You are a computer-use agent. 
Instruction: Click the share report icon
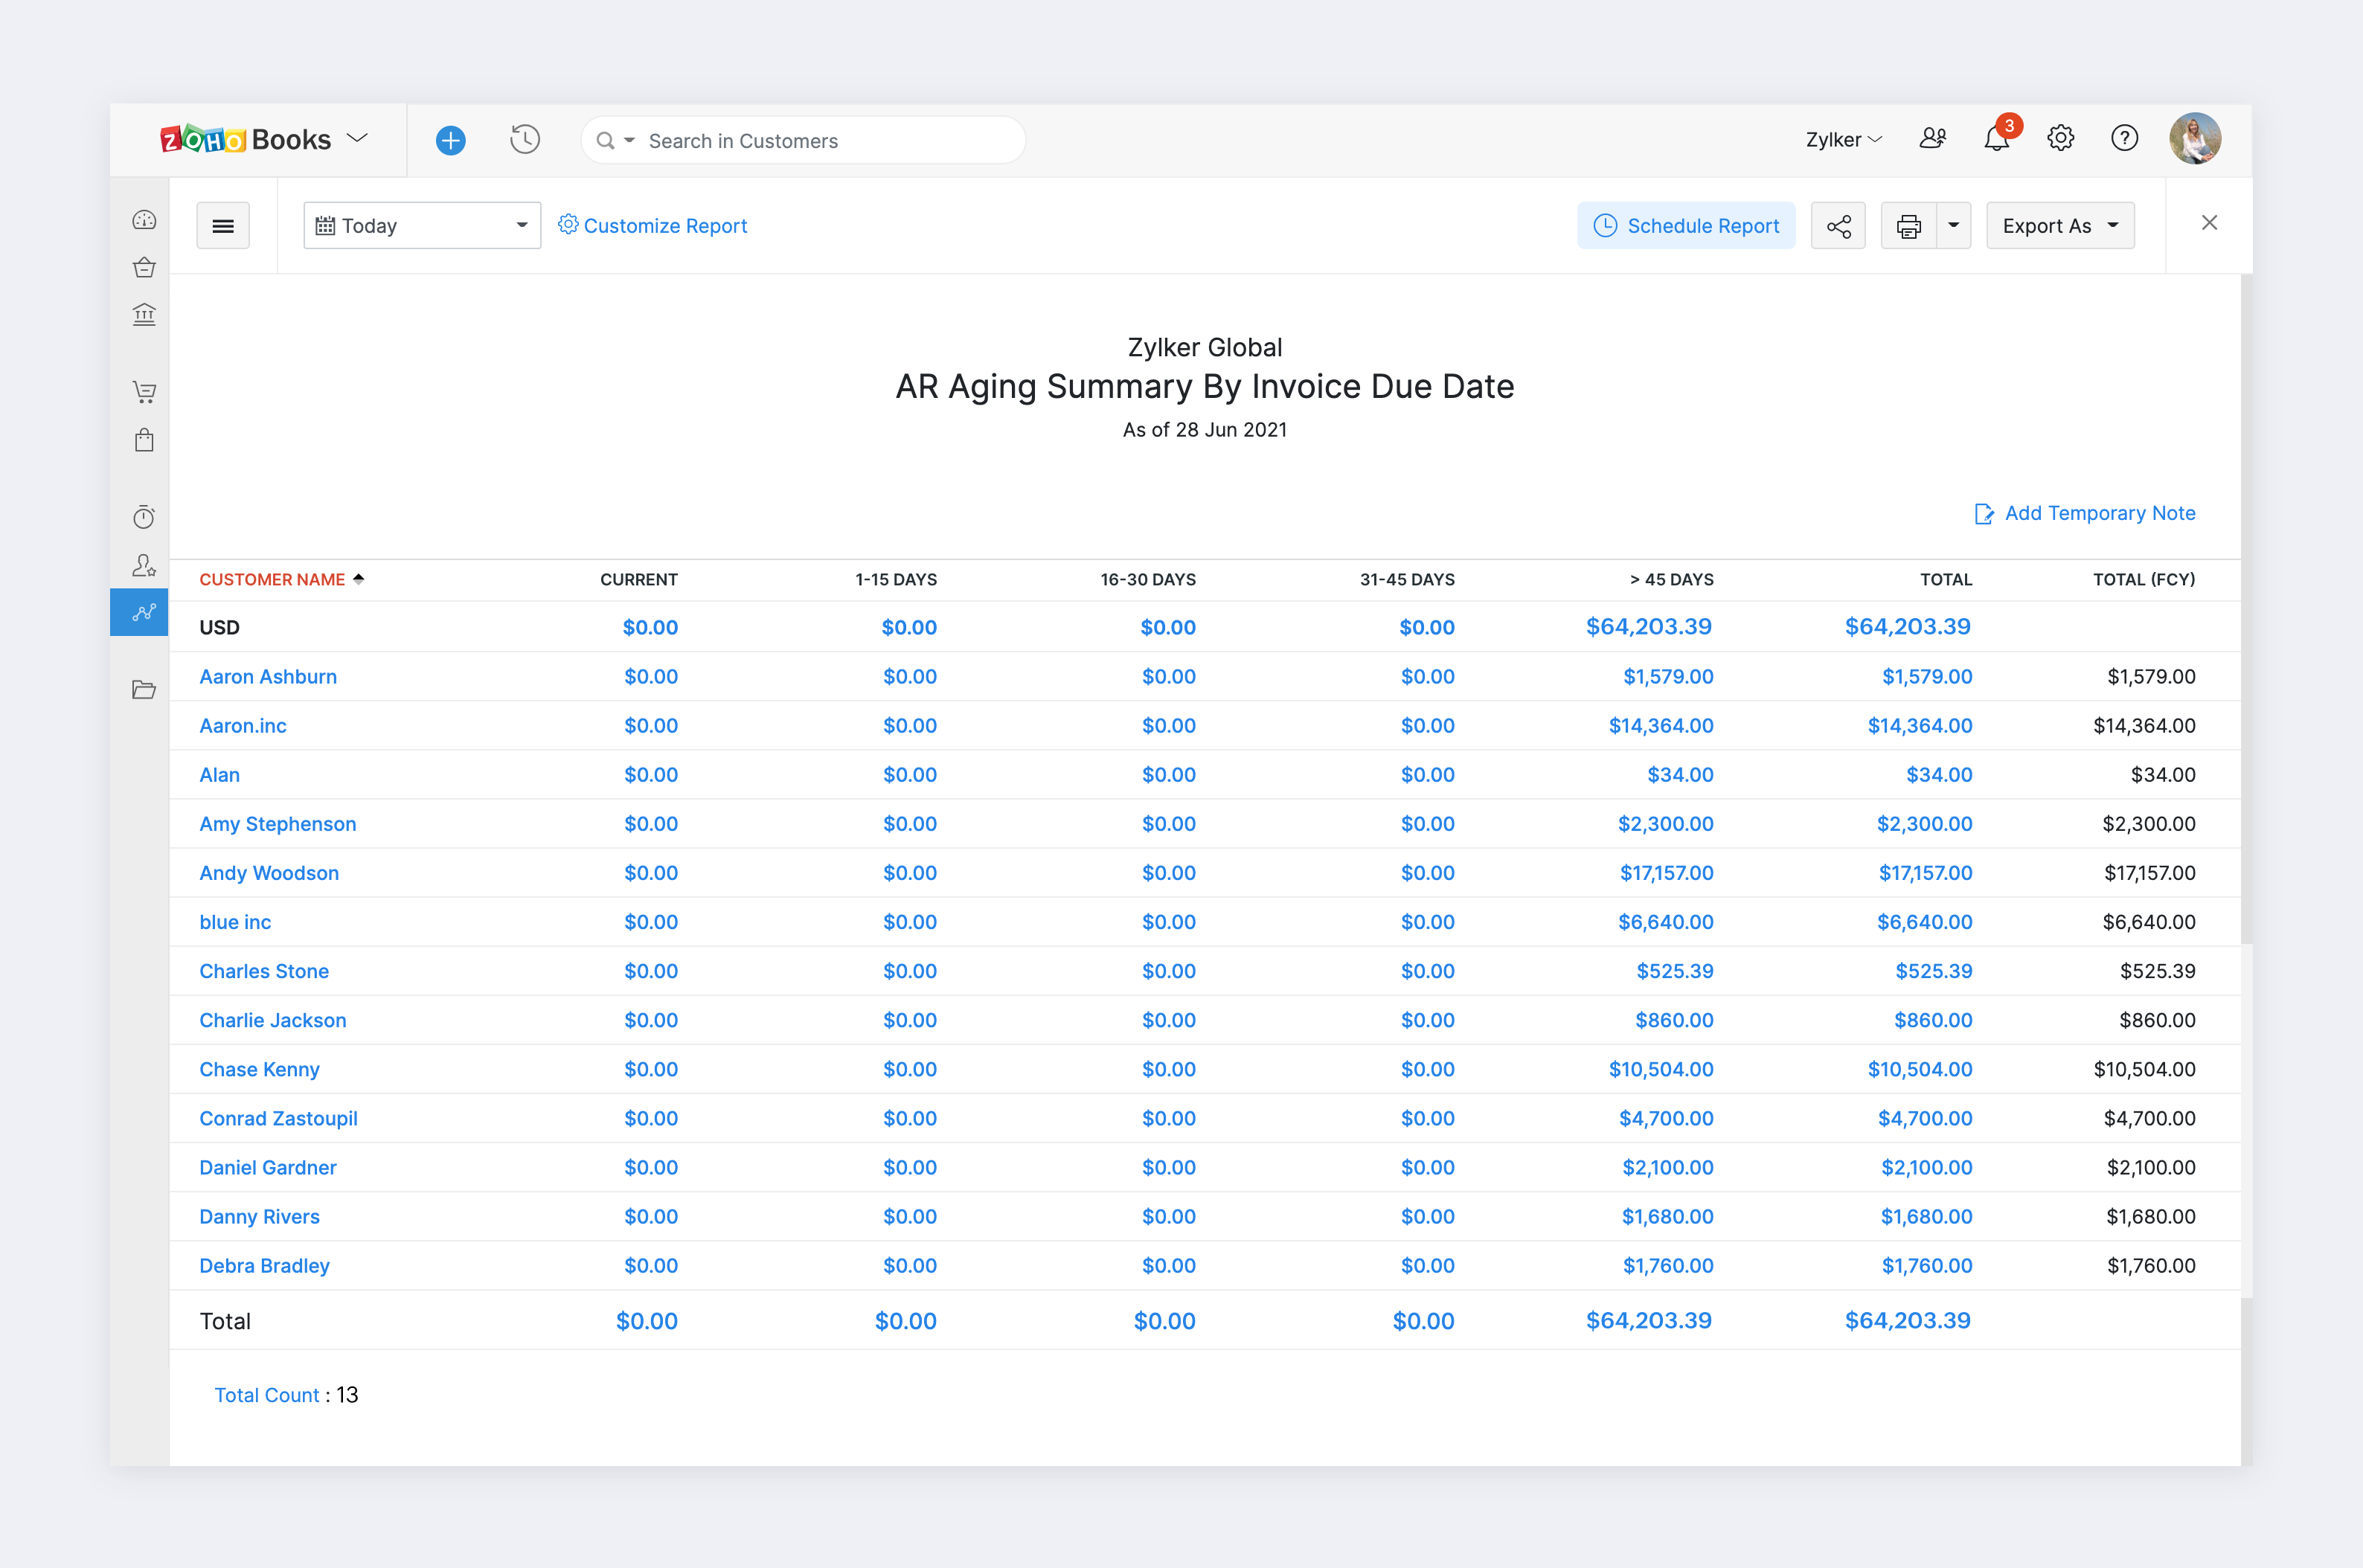coord(1838,226)
